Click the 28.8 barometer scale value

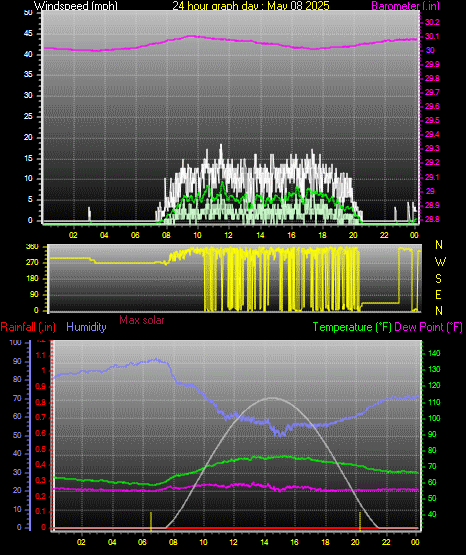tap(432, 219)
